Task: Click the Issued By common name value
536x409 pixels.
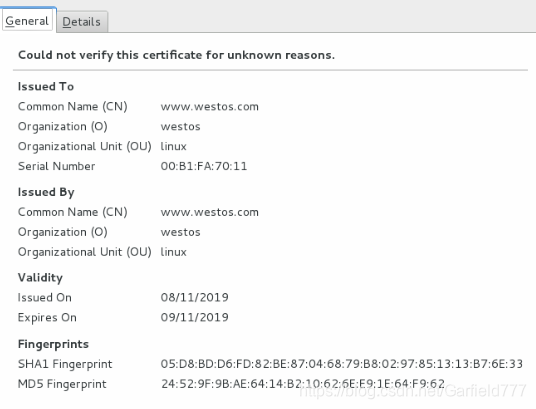Action: 210,212
